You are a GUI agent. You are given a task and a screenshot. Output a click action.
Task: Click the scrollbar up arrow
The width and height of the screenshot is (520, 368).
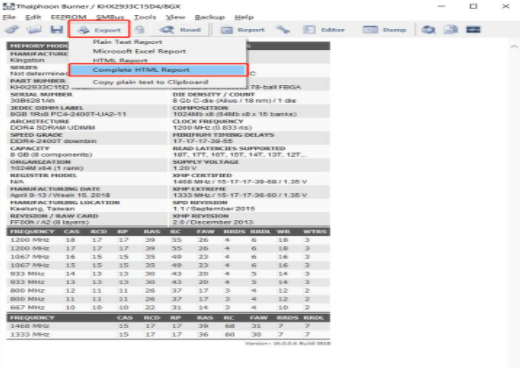click(x=514, y=47)
